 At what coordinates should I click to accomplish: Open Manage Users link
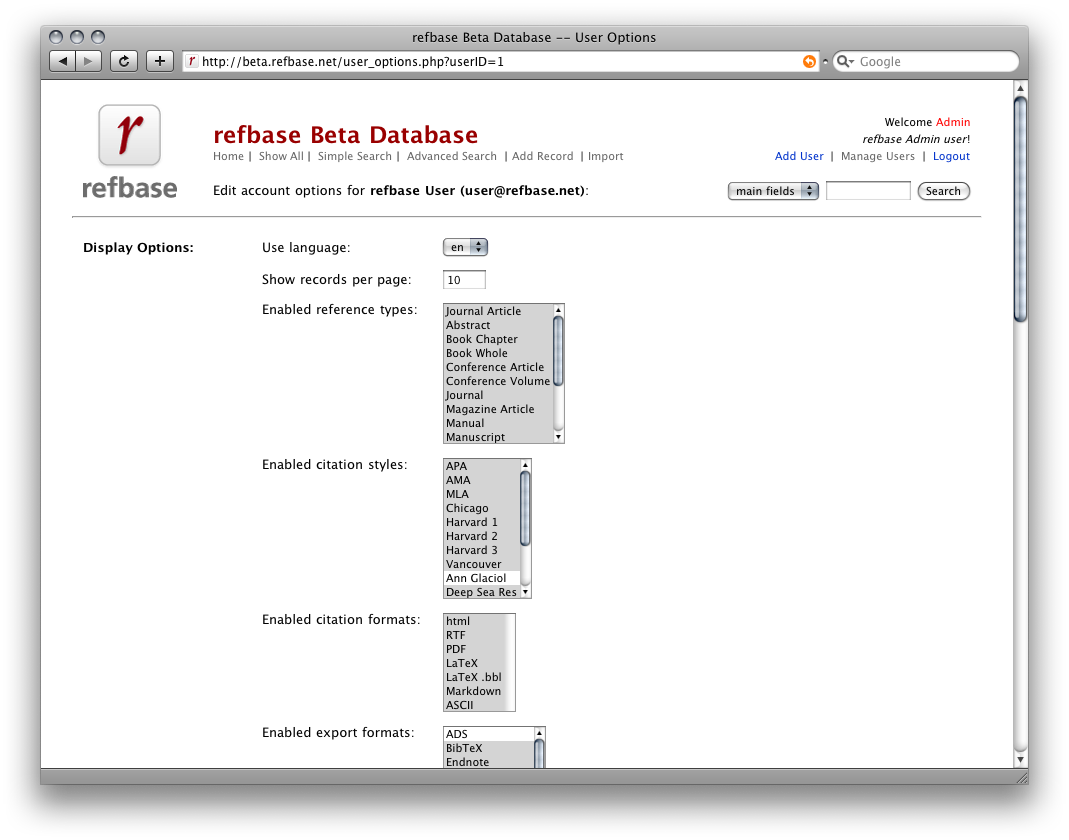click(x=877, y=156)
